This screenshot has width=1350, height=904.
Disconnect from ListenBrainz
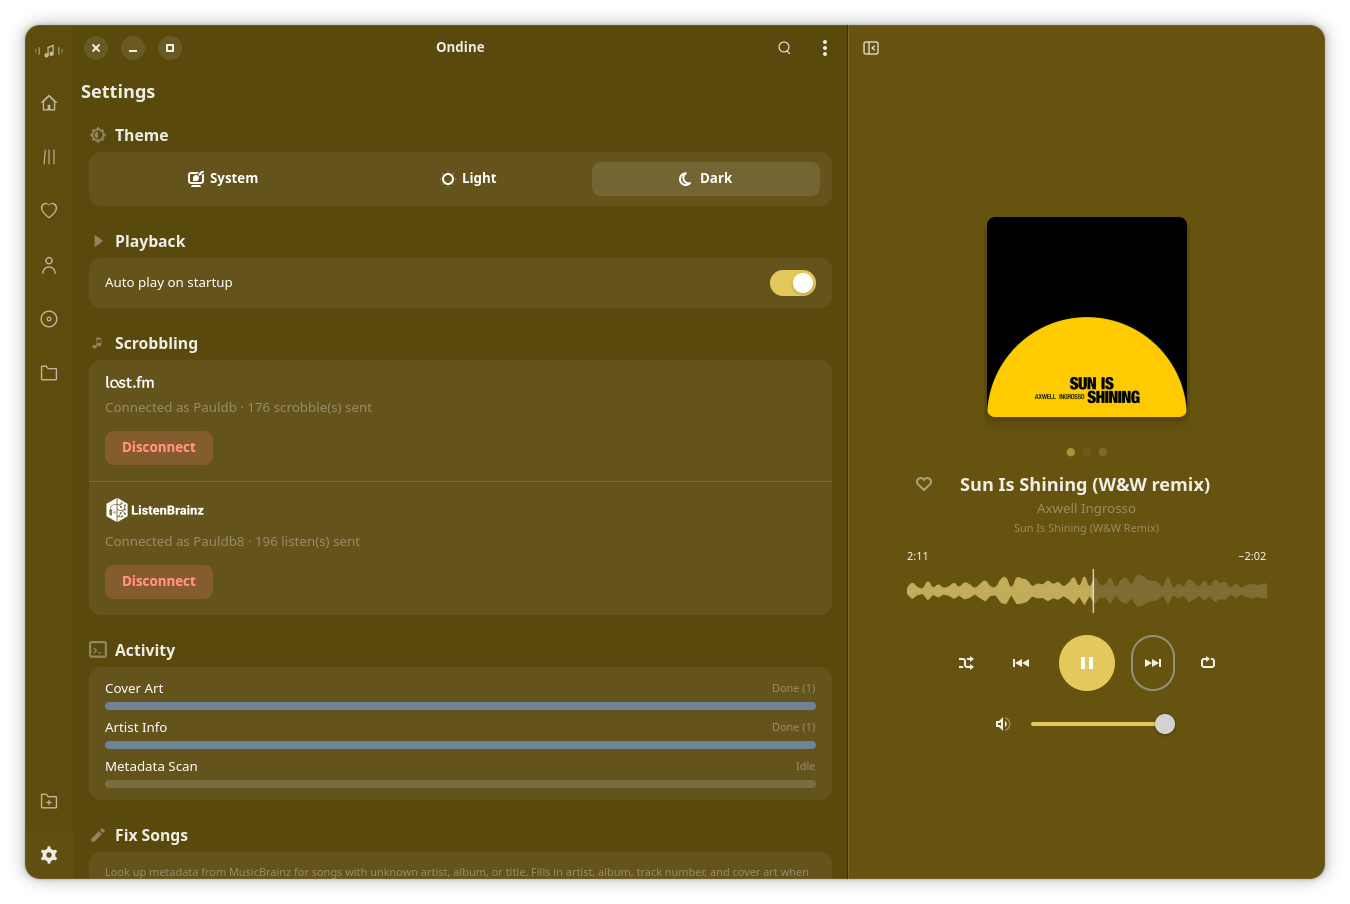click(x=158, y=581)
